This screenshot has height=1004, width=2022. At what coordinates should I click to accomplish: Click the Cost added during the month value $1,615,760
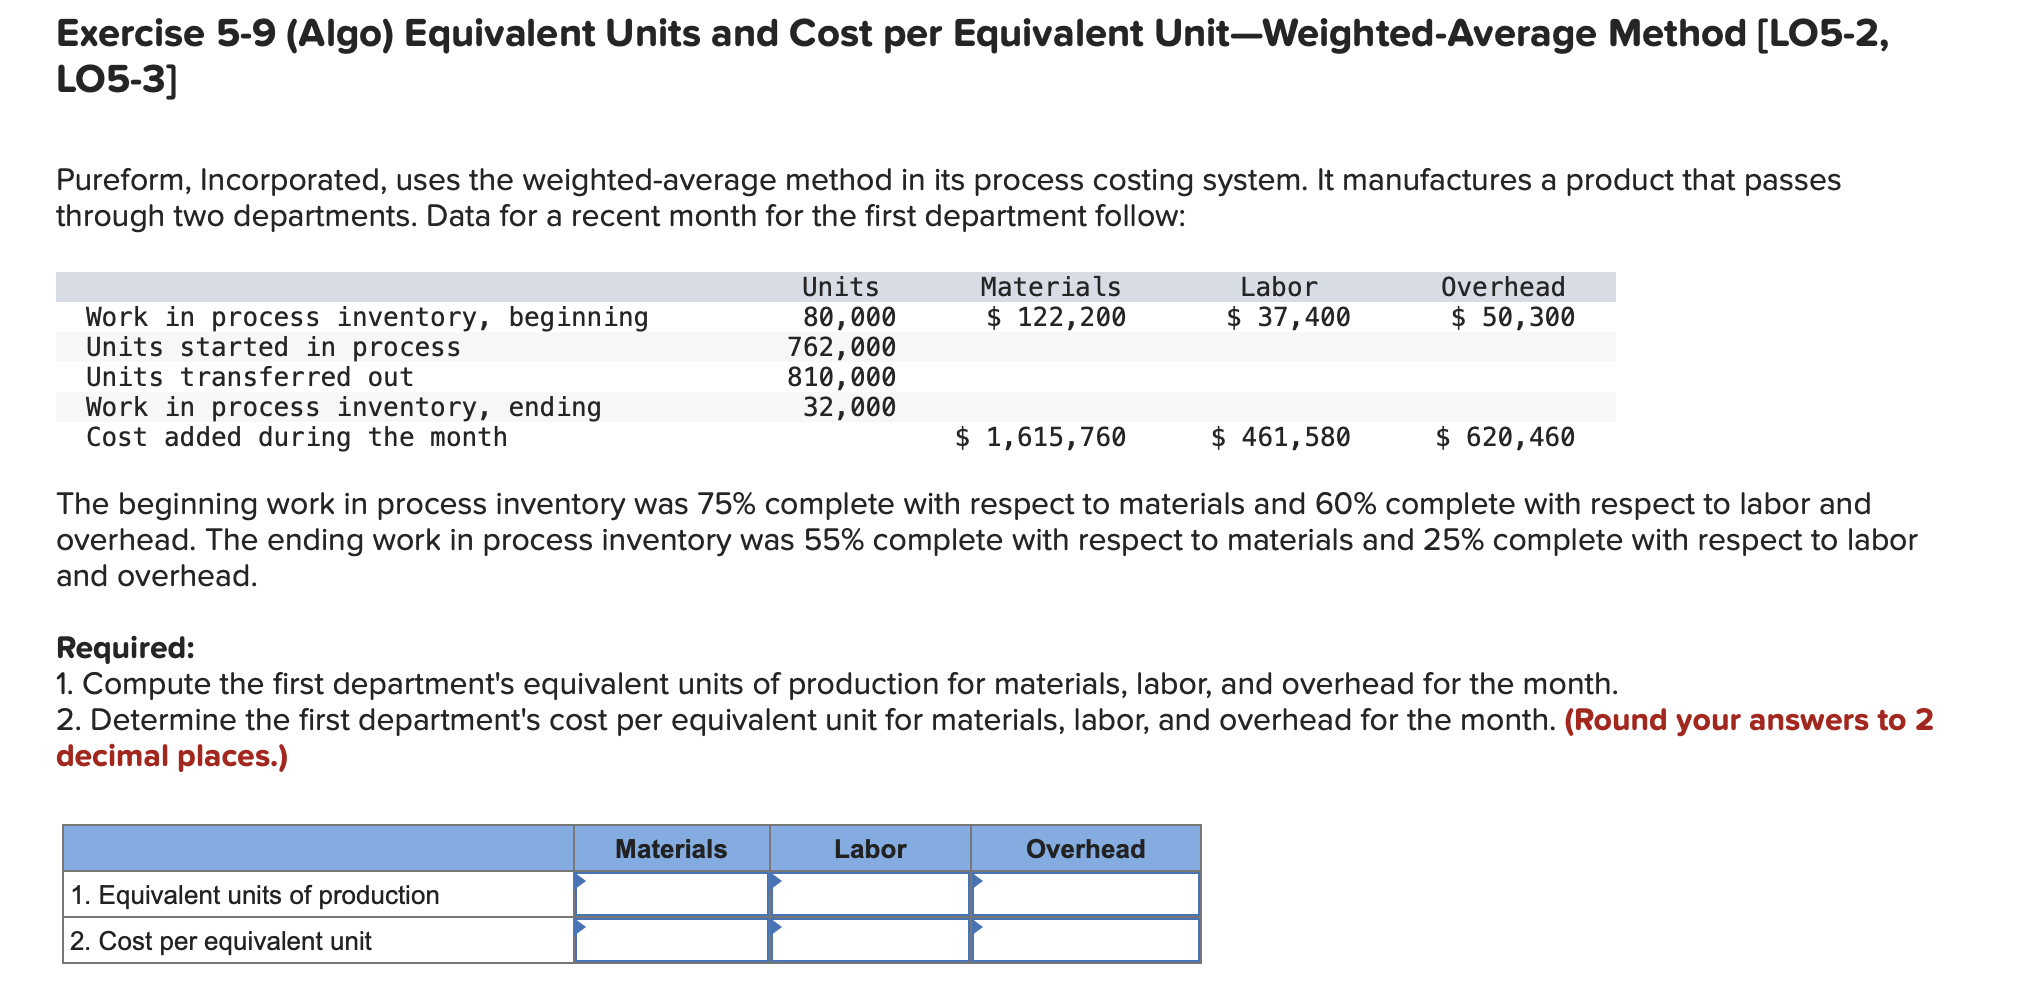[1040, 437]
